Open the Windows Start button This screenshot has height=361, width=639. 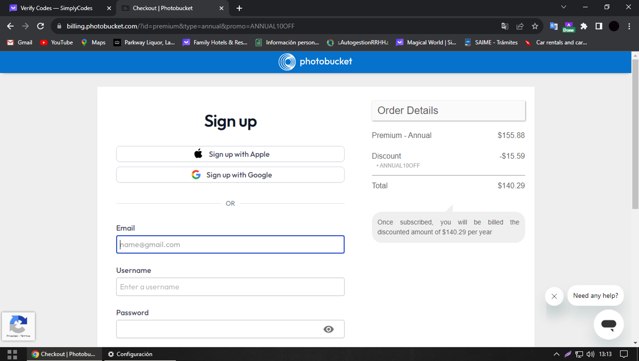coord(12,354)
